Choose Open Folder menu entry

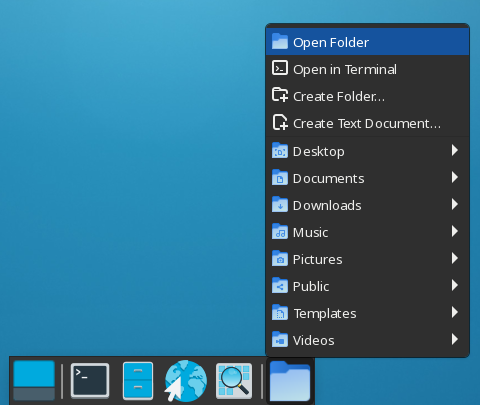pos(367,42)
